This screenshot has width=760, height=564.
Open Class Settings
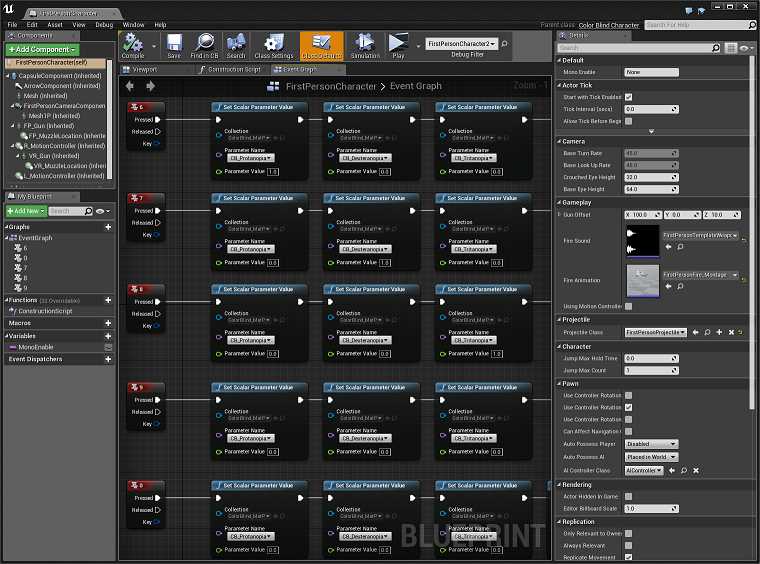pyautogui.click(x=274, y=46)
